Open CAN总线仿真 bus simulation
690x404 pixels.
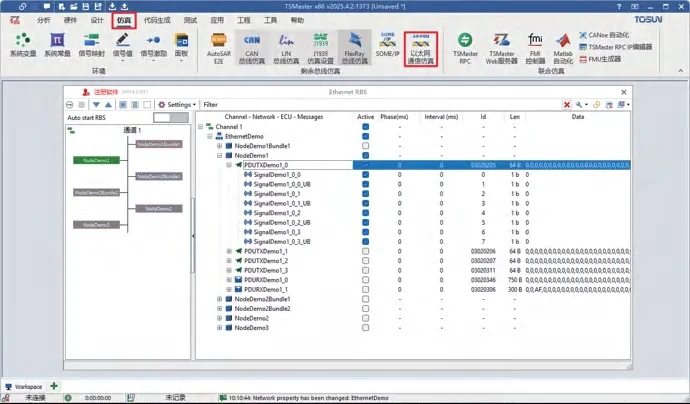[252, 48]
